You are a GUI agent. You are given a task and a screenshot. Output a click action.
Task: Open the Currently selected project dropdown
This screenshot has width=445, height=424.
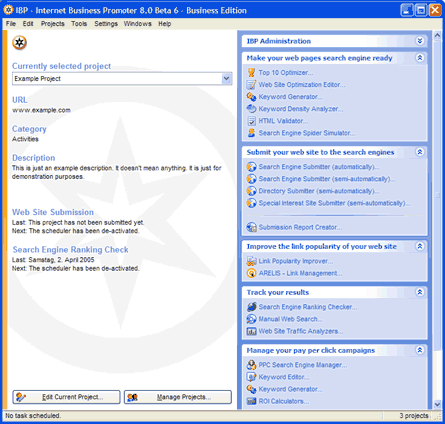(226, 79)
